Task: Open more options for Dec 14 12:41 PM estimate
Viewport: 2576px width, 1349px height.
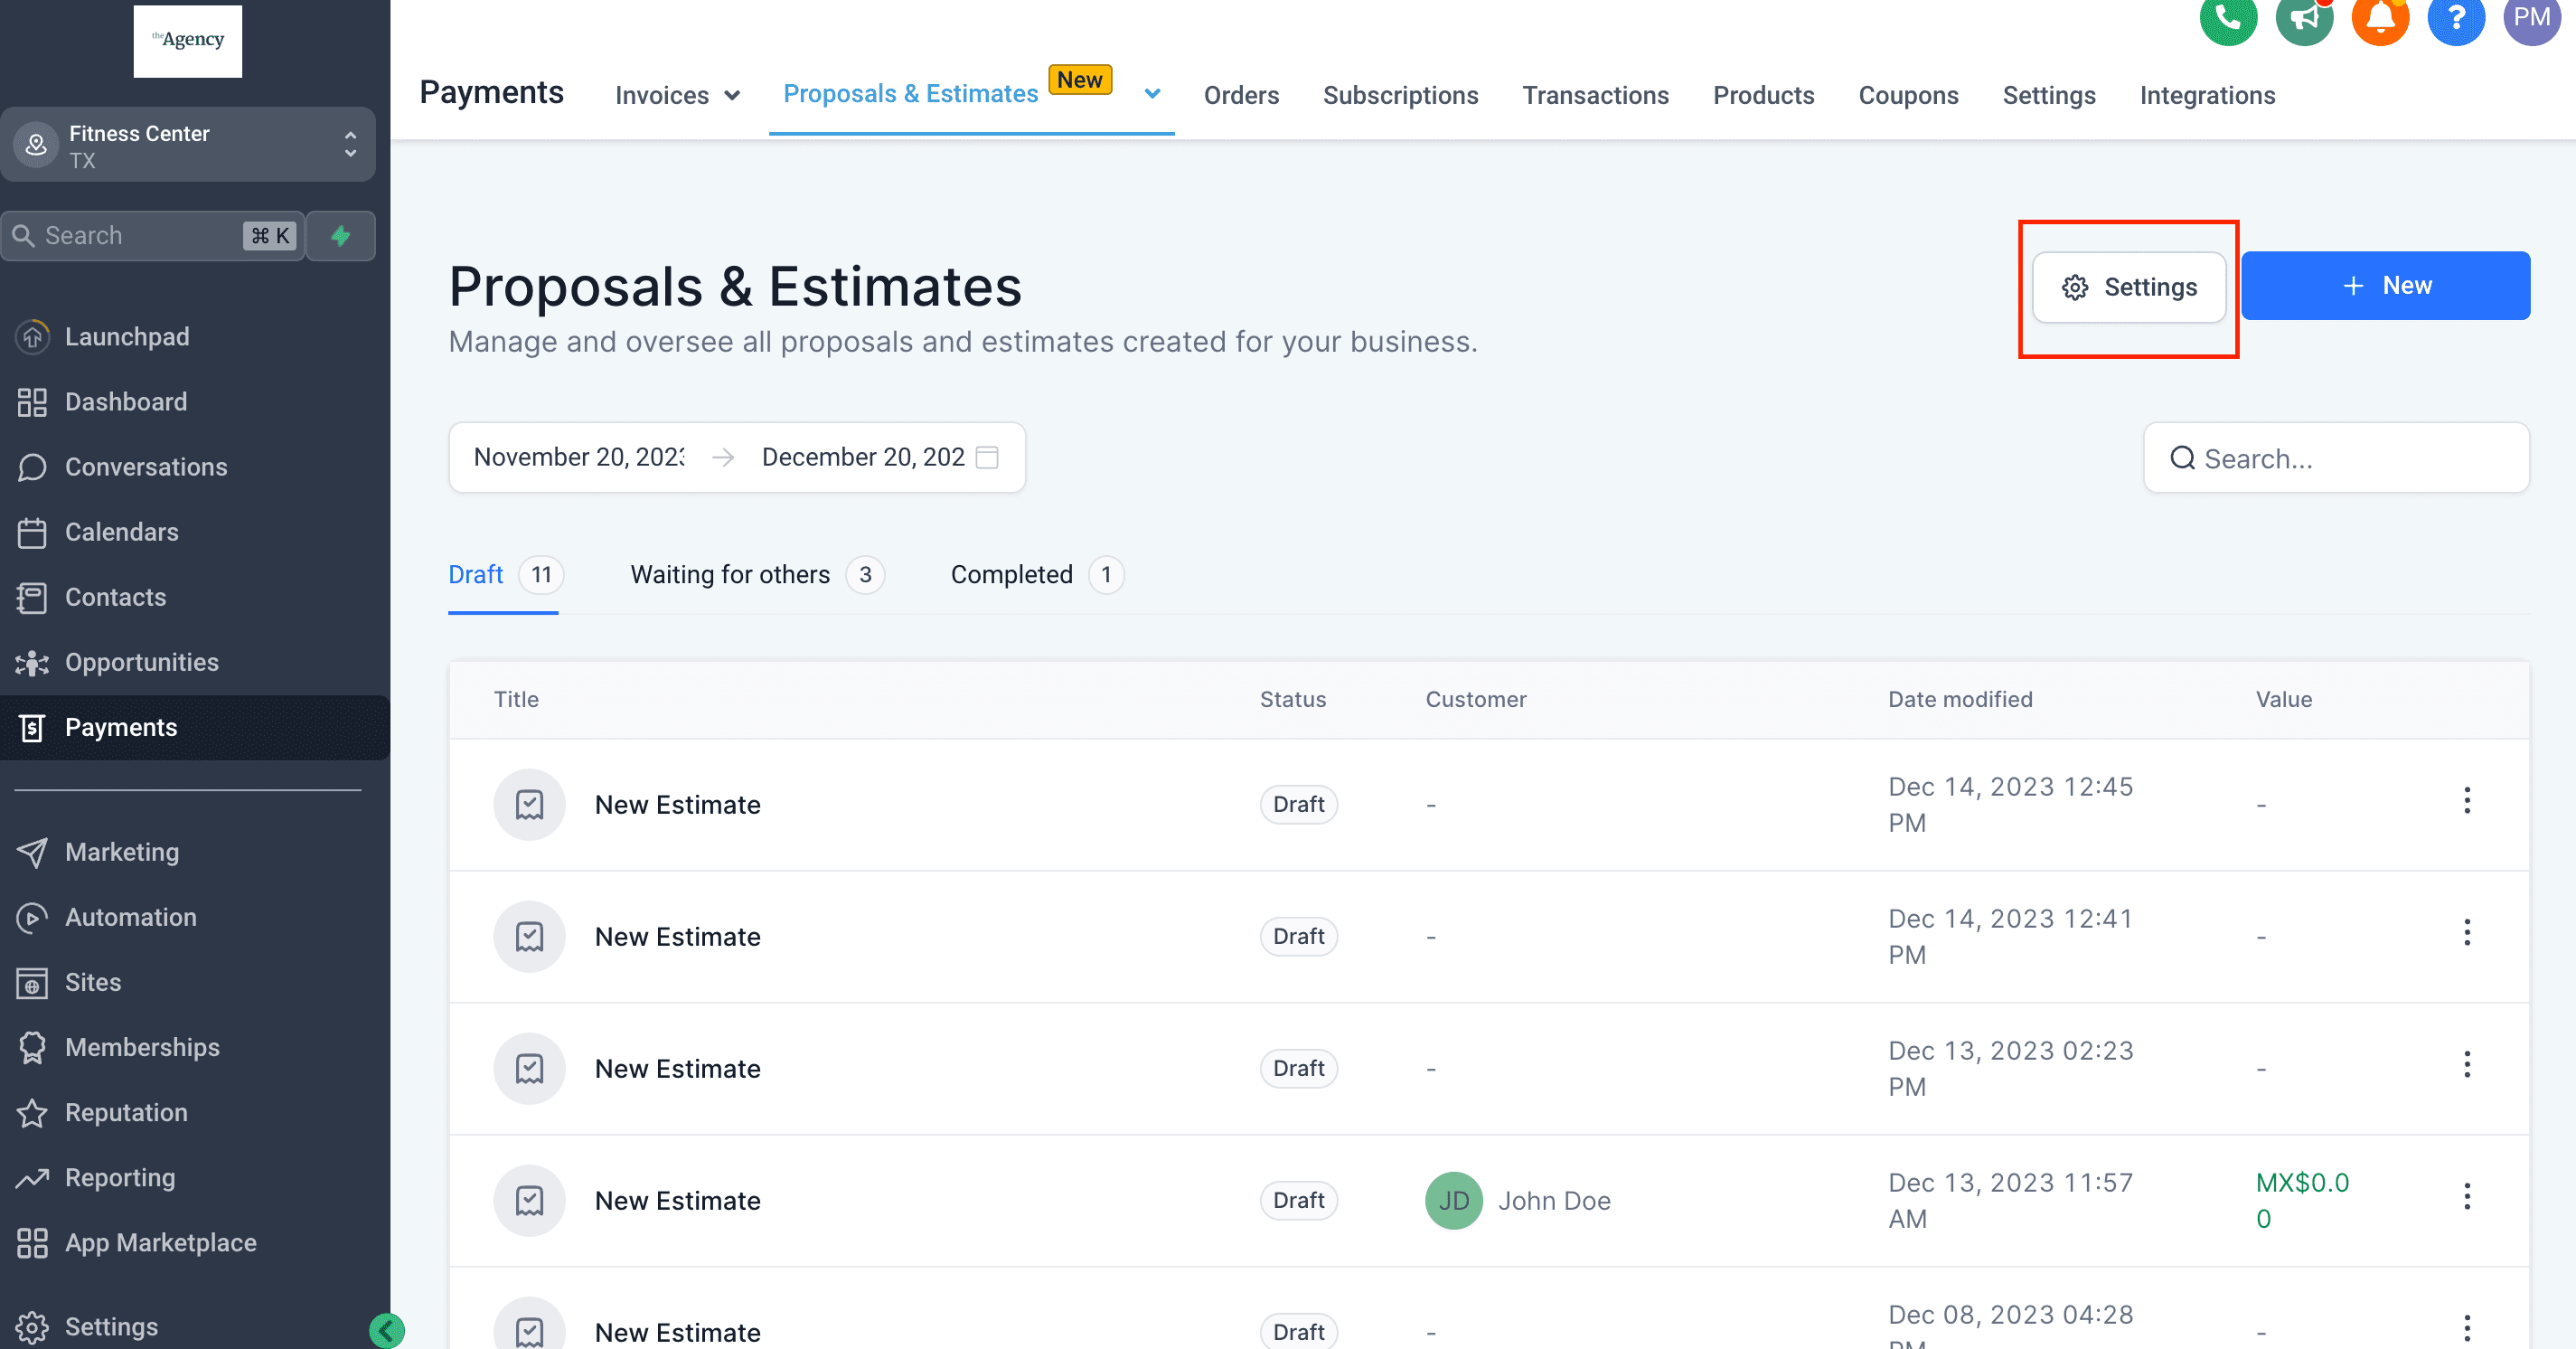Action: coord(2467,933)
